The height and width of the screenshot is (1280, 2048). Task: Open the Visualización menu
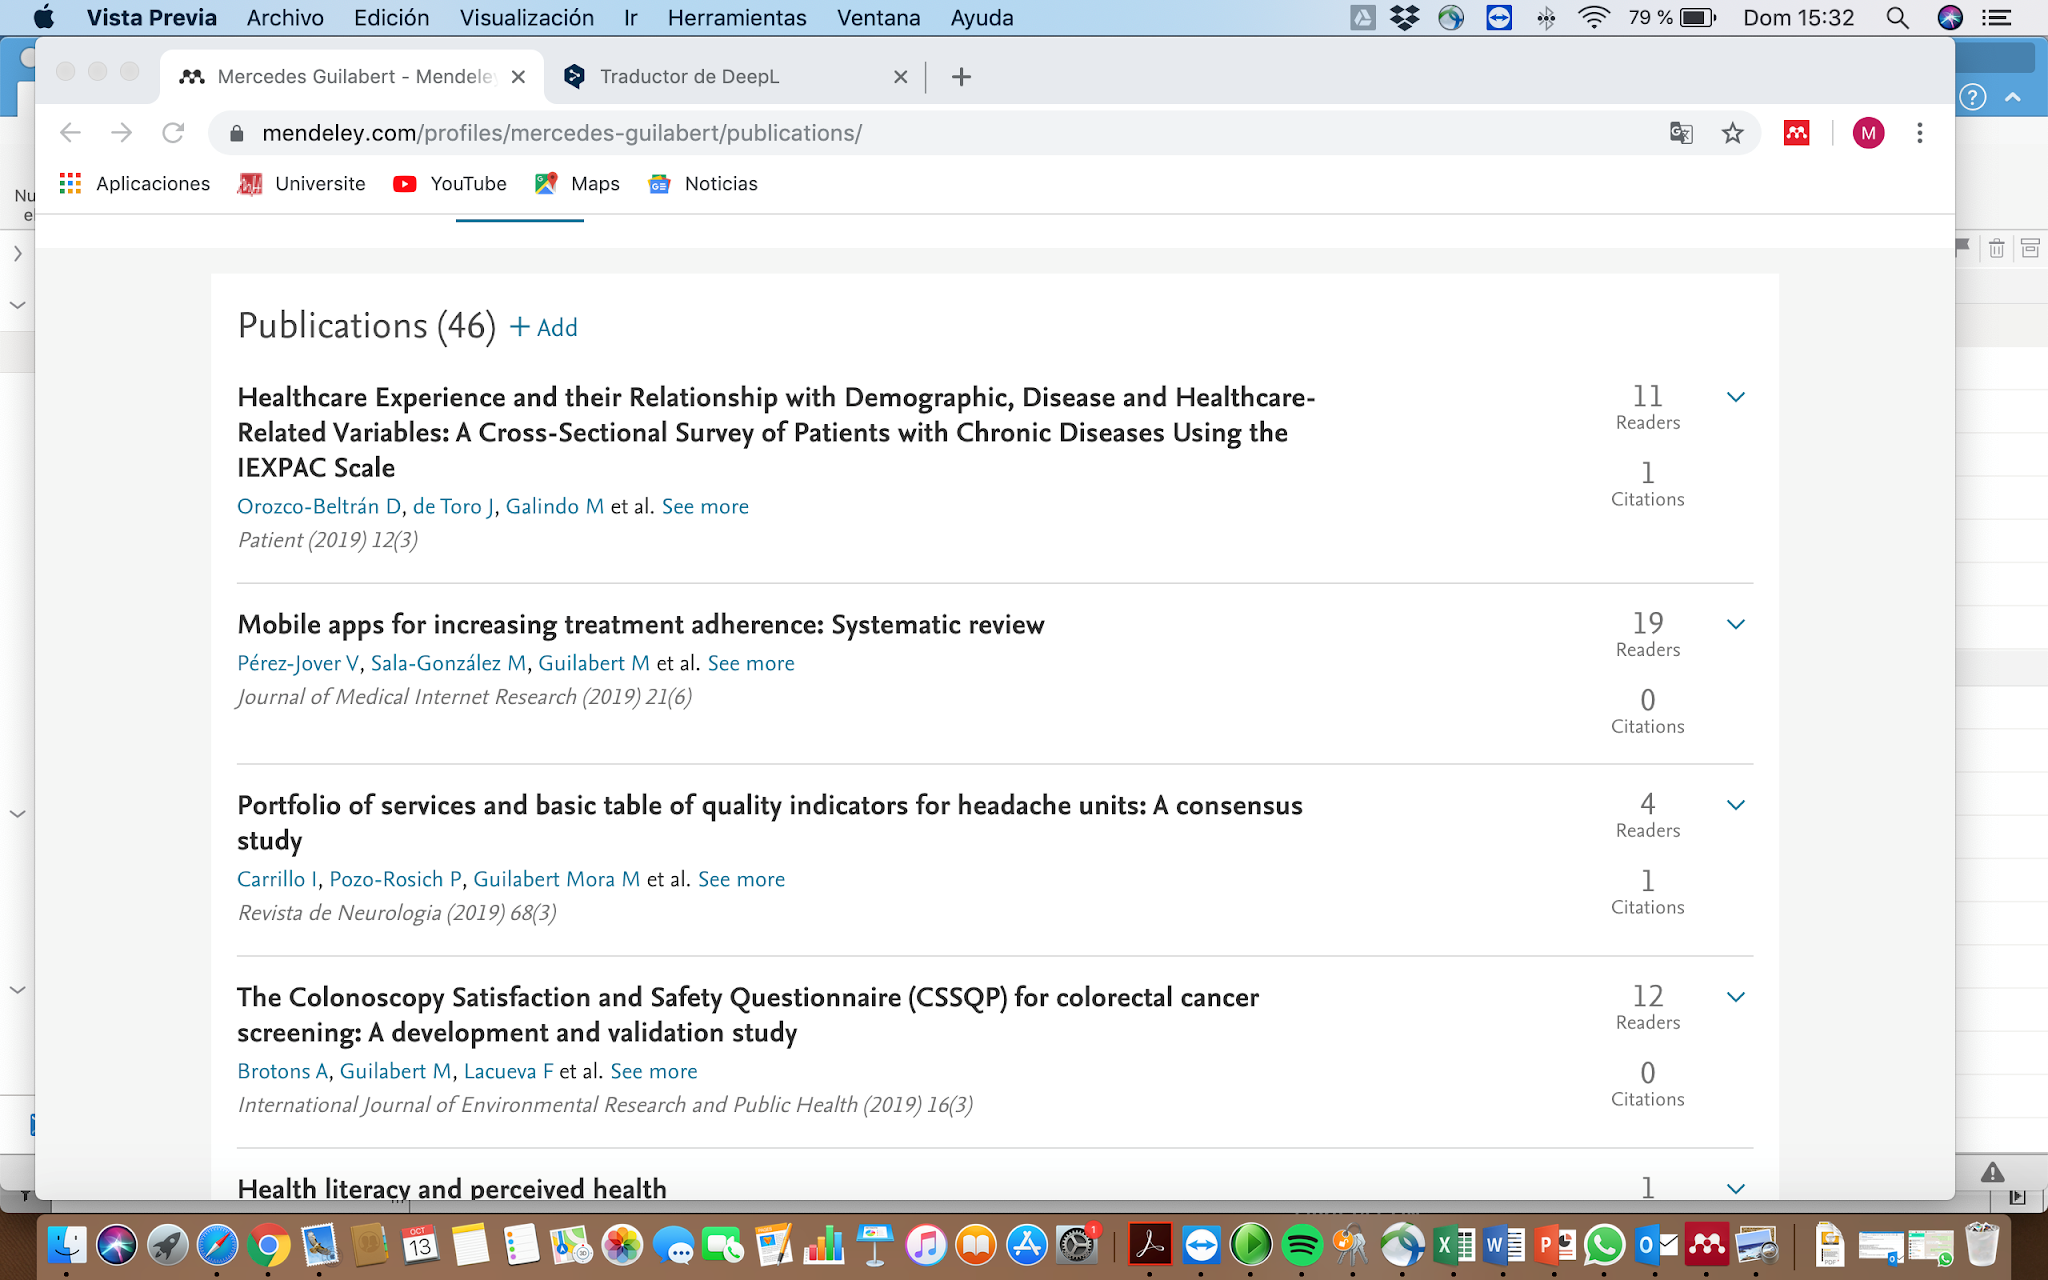tap(526, 18)
